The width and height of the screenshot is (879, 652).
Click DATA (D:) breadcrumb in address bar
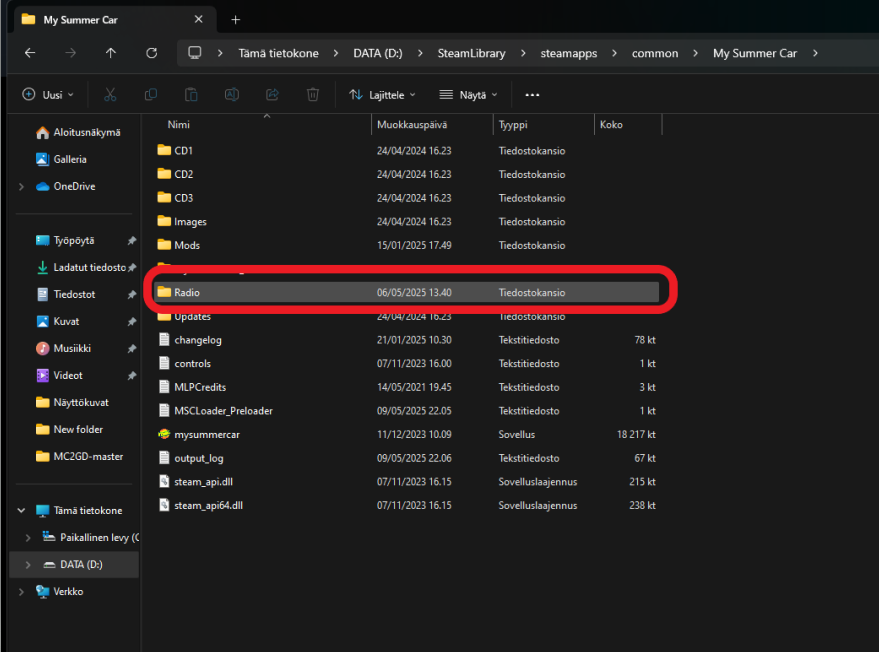(x=377, y=53)
